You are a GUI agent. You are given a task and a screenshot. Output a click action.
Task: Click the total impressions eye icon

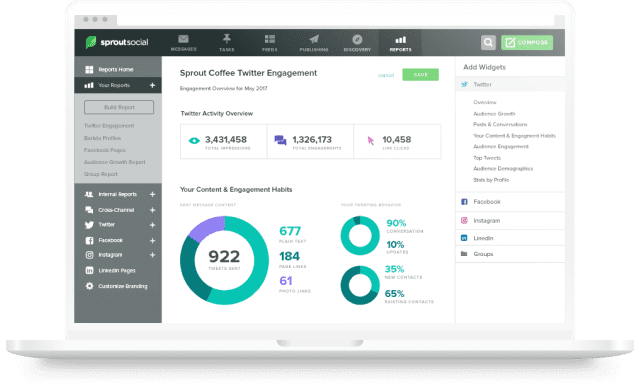(194, 140)
